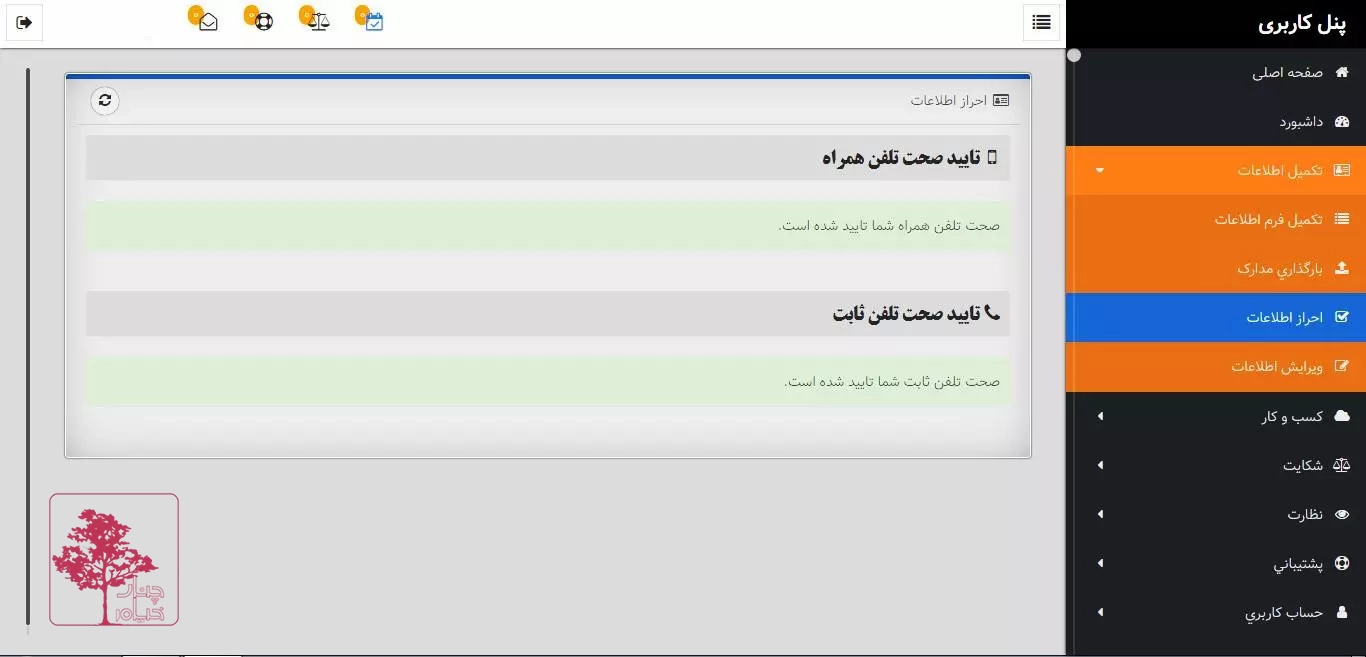Click the landline phone icon in the heading
This screenshot has width=1366, height=657.
point(992,313)
